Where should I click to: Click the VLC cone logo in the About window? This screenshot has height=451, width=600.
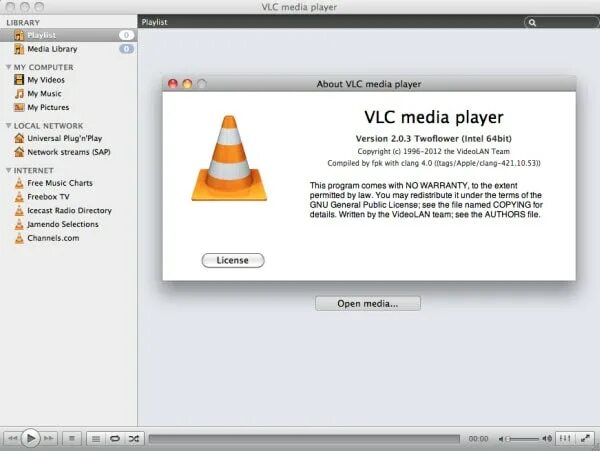pos(229,158)
